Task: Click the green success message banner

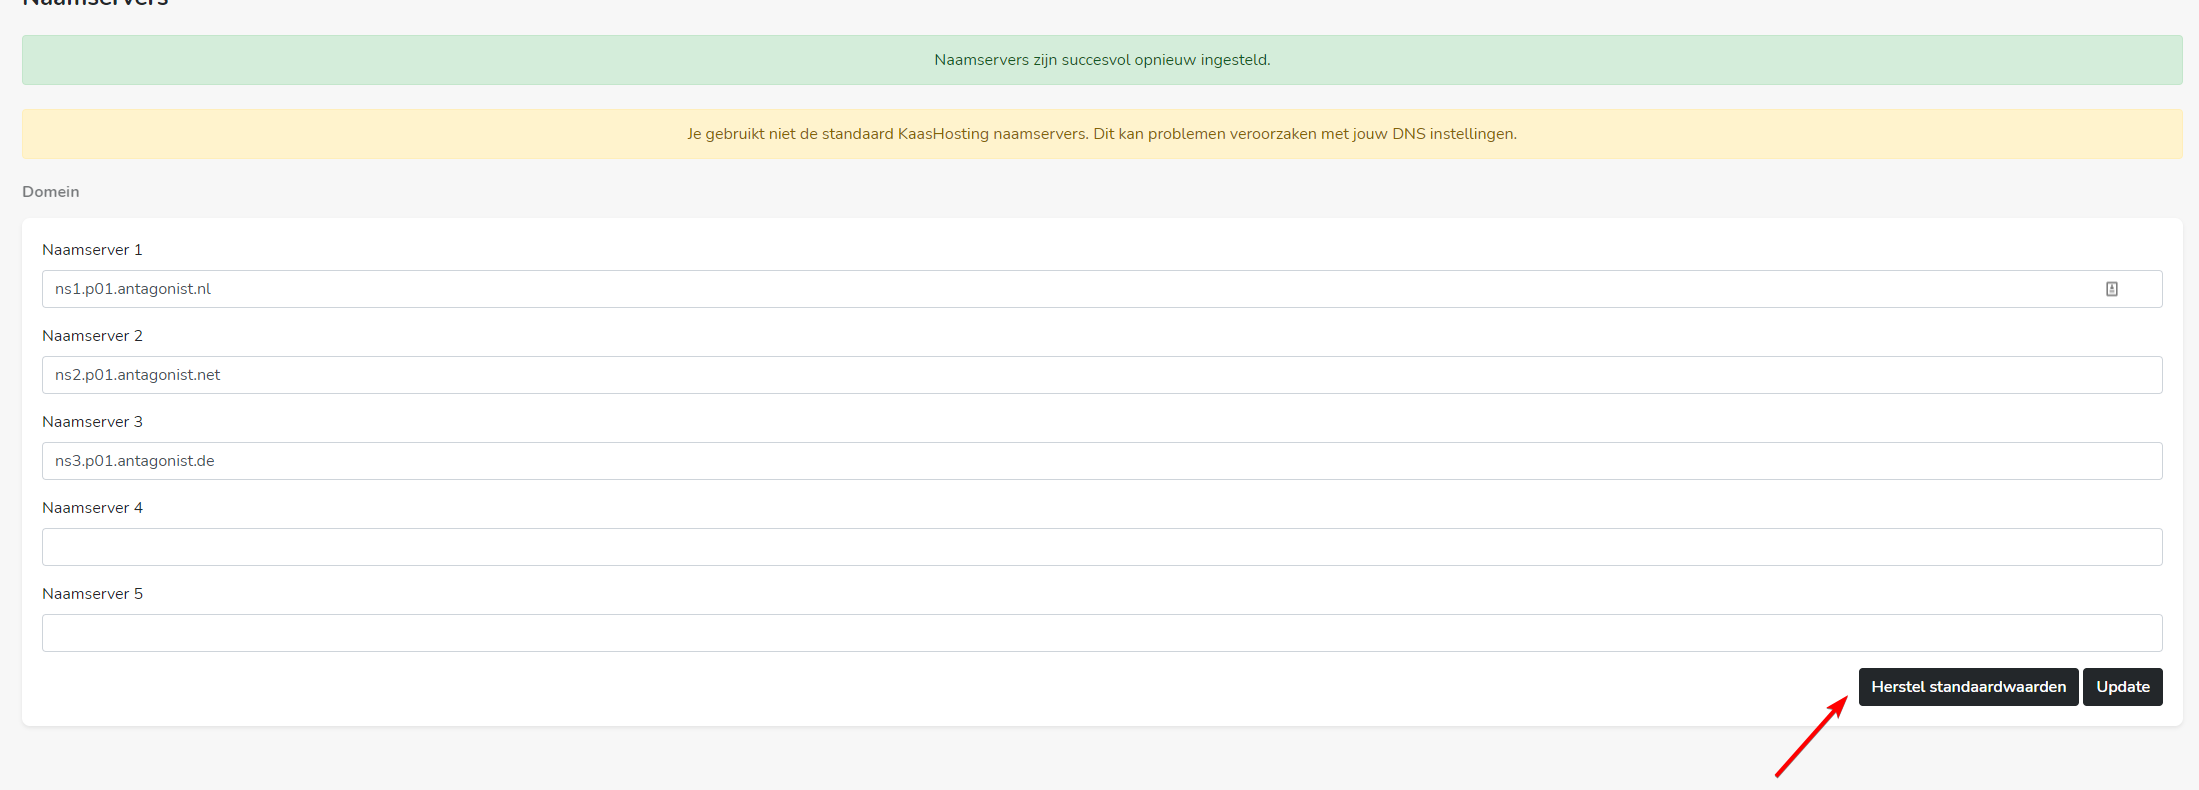Action: [1101, 60]
